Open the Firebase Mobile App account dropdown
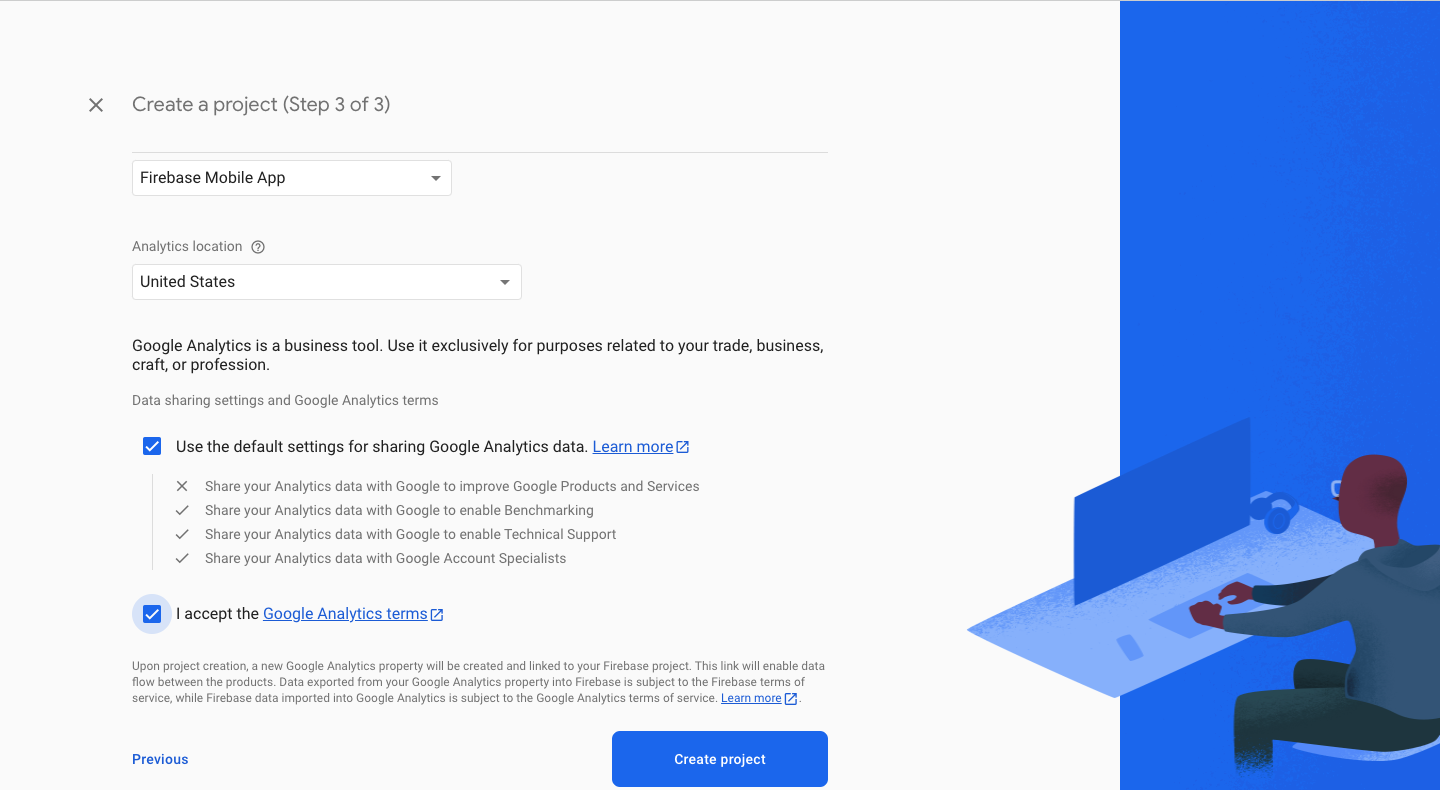Screen dimensions: 1440x790 click(x=291, y=178)
